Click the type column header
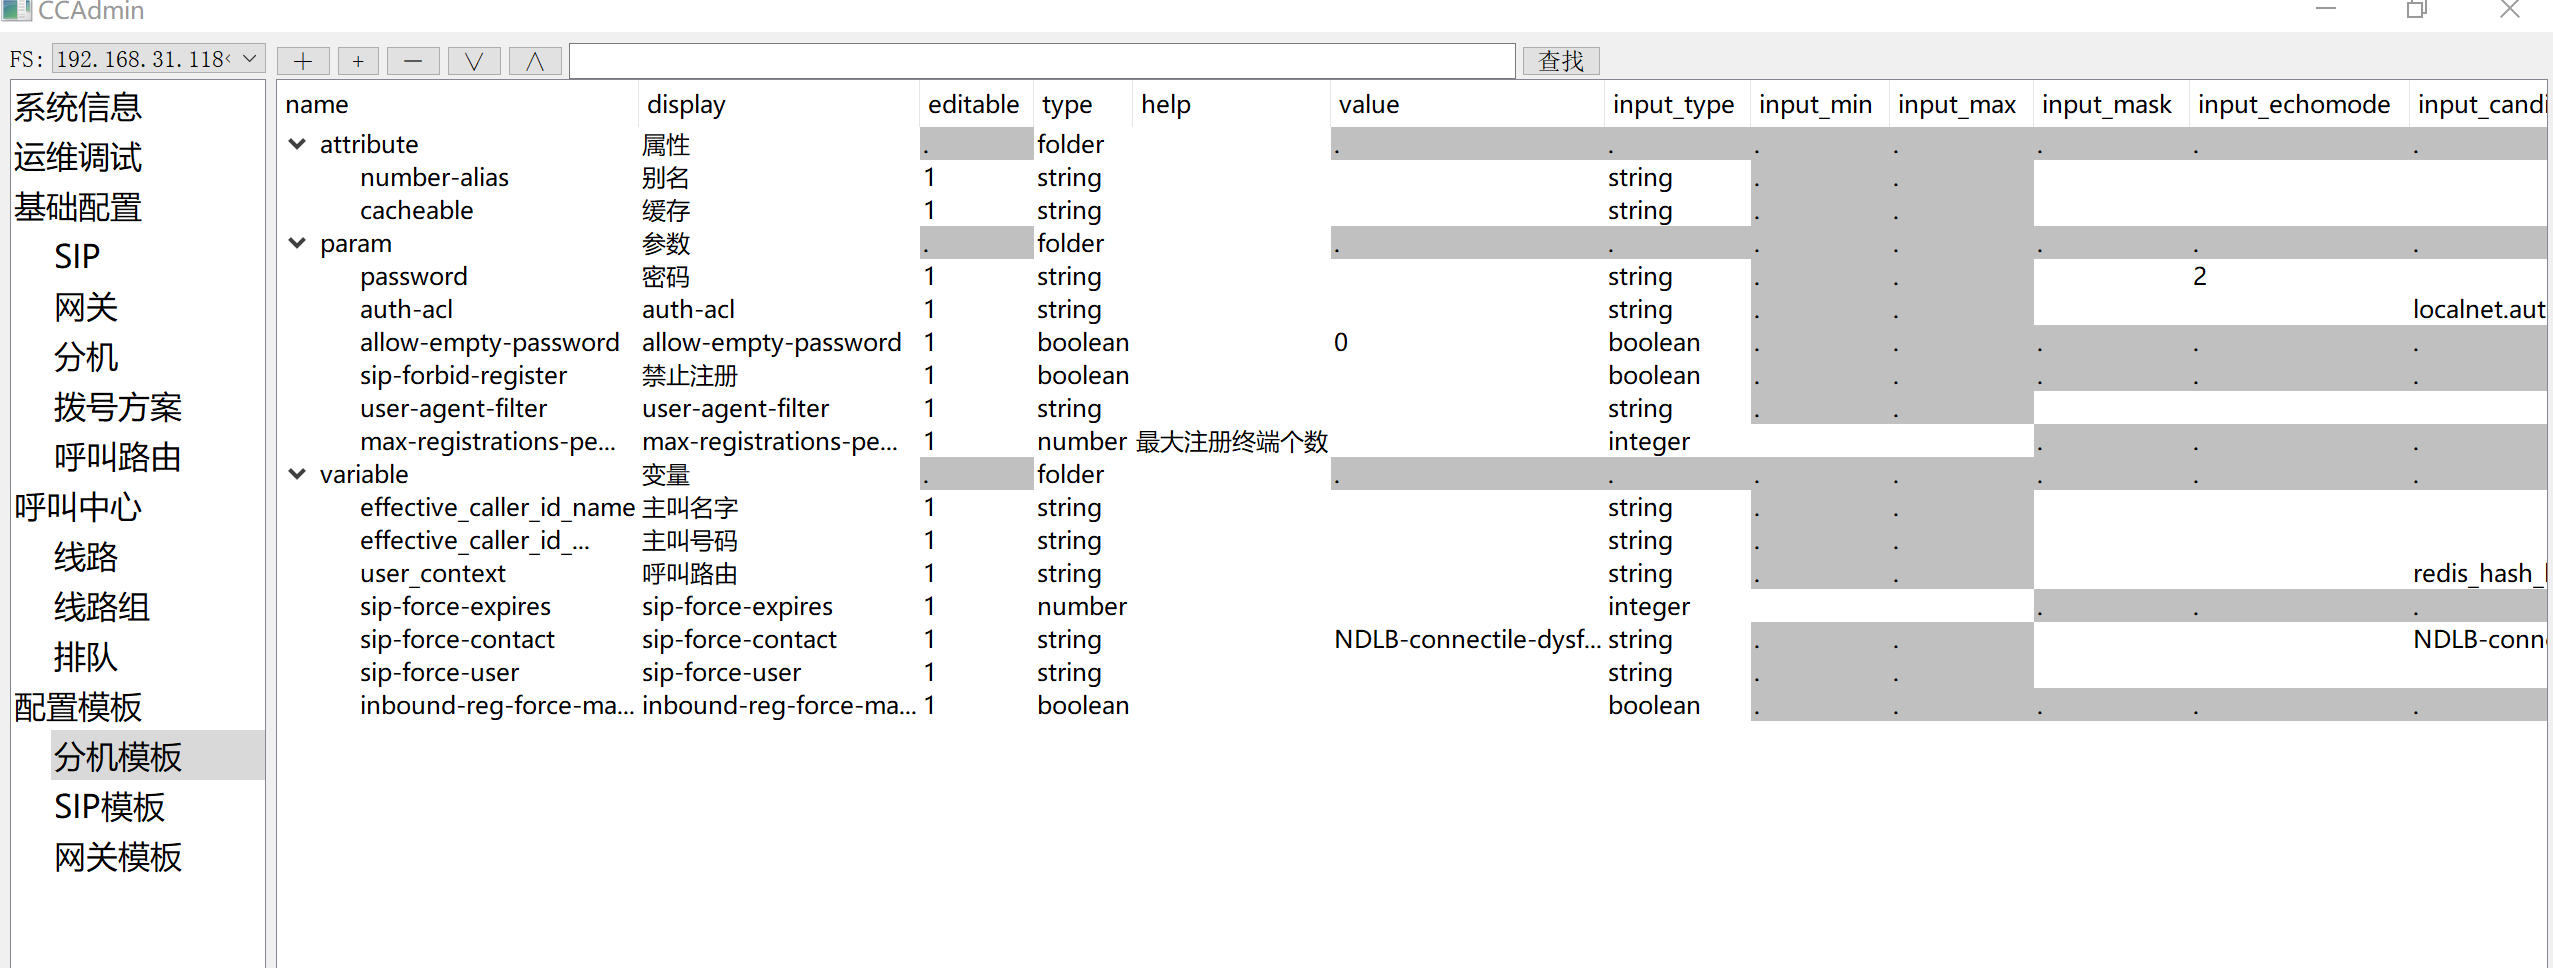Viewport: 2553px width, 968px height. tap(1082, 105)
